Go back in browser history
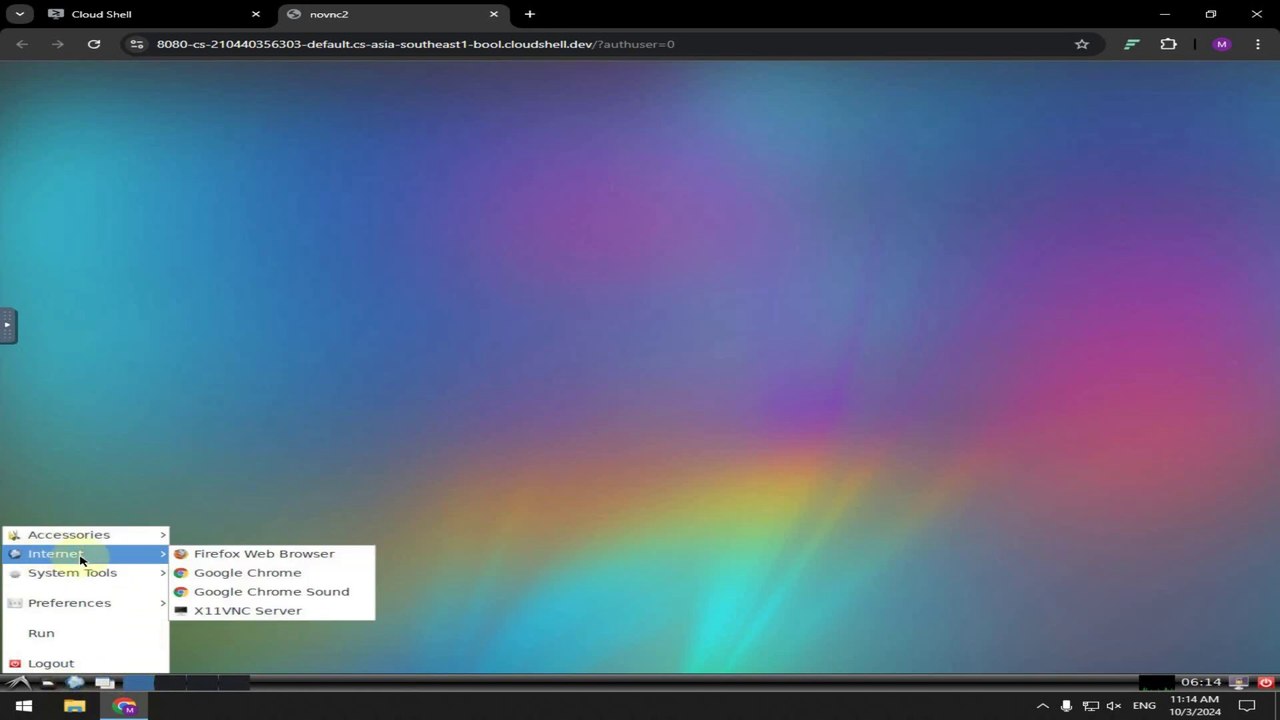This screenshot has width=1280, height=720. coord(22,44)
